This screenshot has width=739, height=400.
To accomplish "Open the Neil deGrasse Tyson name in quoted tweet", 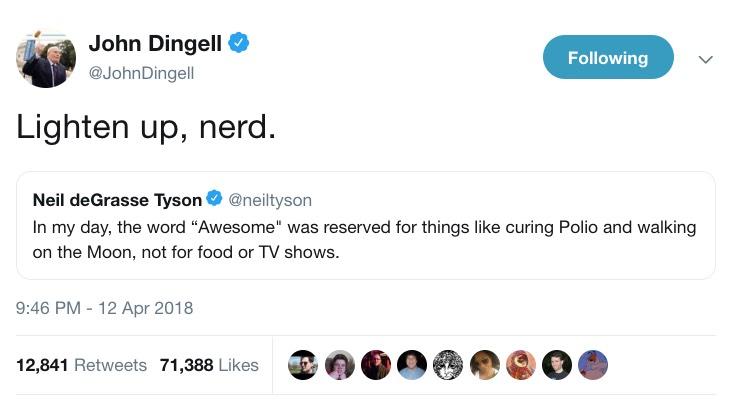I will click(x=117, y=200).
